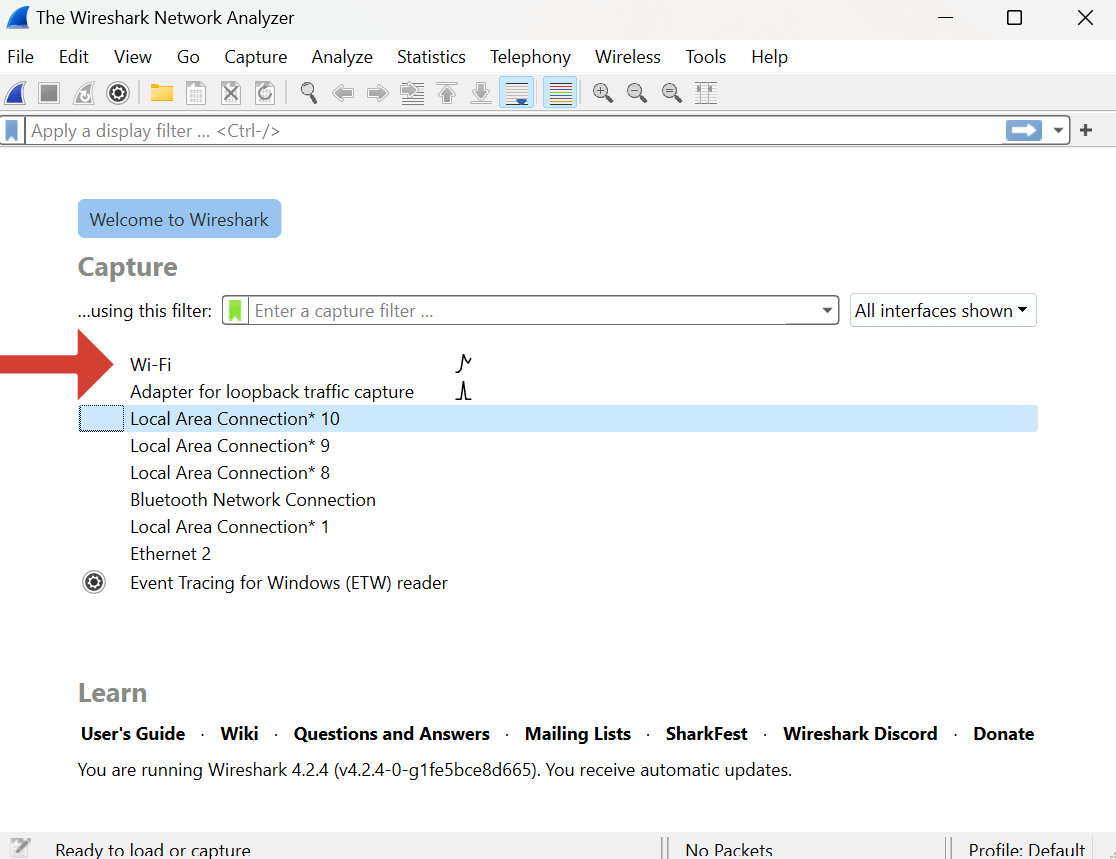Screen dimensions: 1116x859
Task: Open the Telephony menu
Action: pos(530,57)
